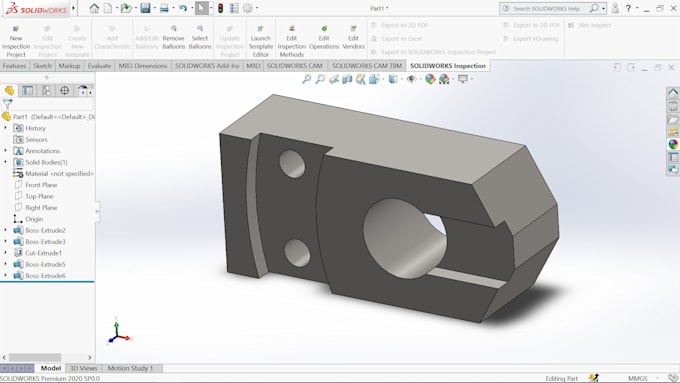Open the SOLIDWORKS logo menu arrow
The width and height of the screenshot is (680, 383).
point(73,8)
